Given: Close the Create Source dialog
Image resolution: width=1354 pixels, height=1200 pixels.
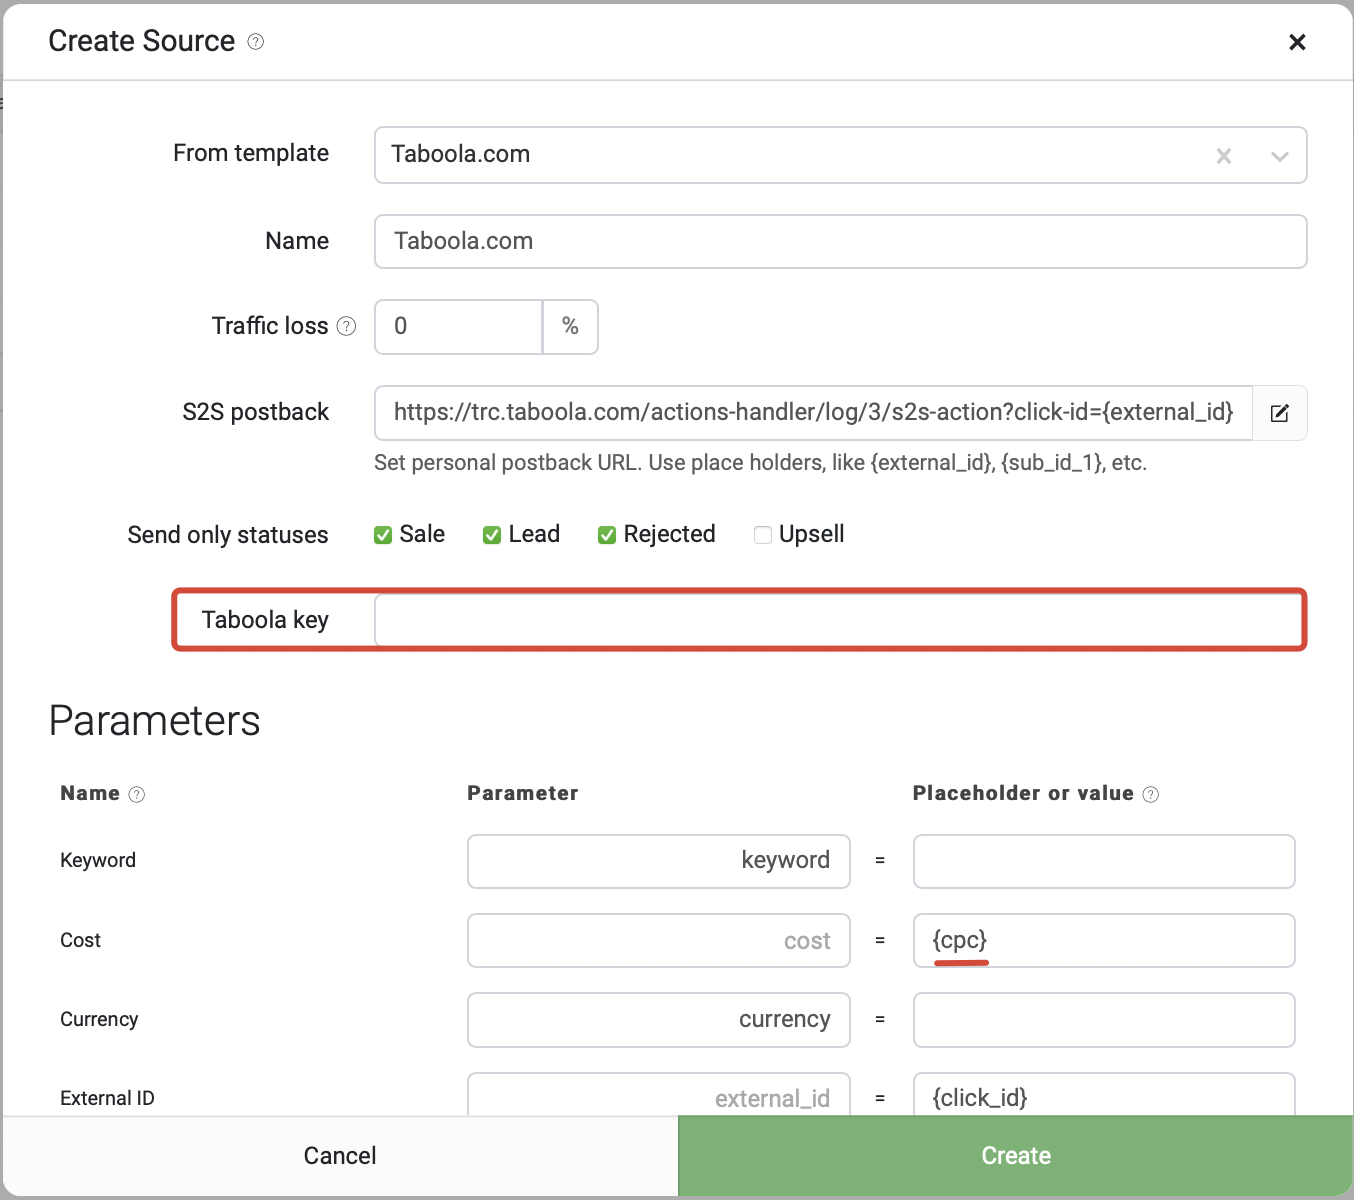Looking at the screenshot, I should pyautogui.click(x=1297, y=42).
